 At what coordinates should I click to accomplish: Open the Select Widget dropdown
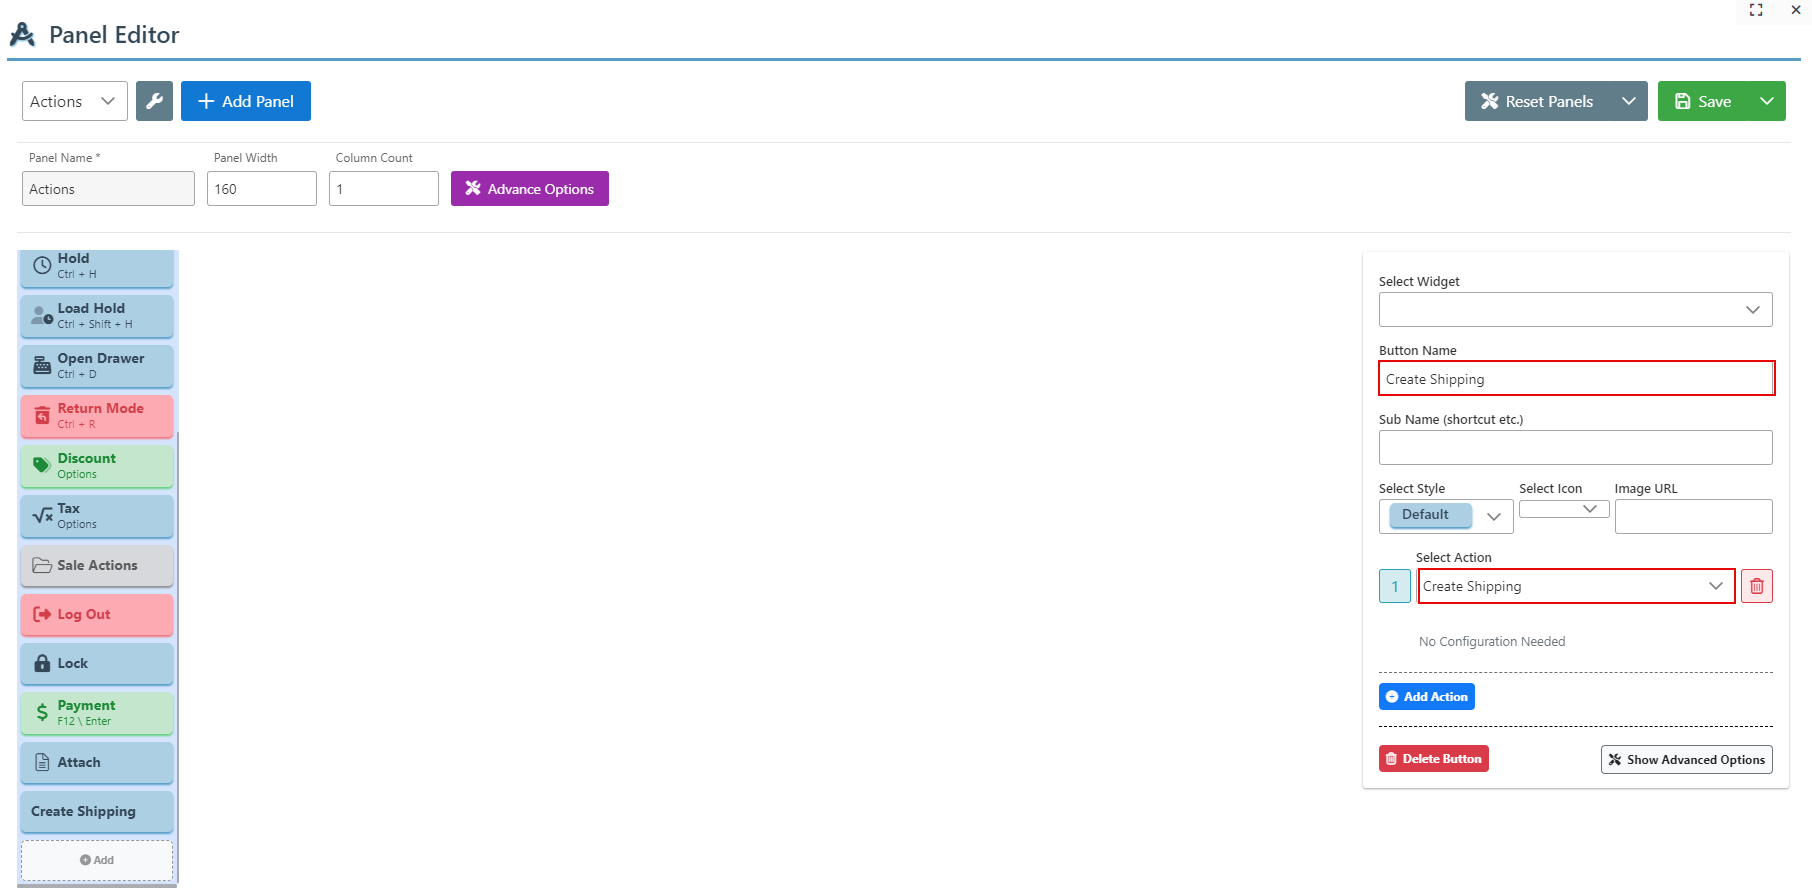coord(1575,310)
